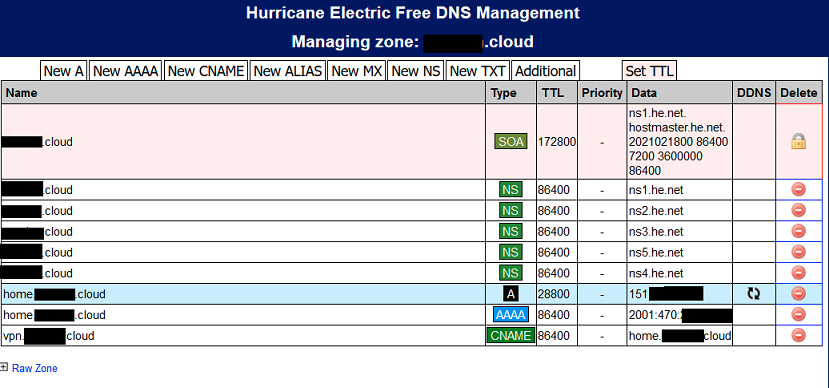This screenshot has width=829, height=388.
Task: Open the Additional records tab
Action: tap(545, 71)
